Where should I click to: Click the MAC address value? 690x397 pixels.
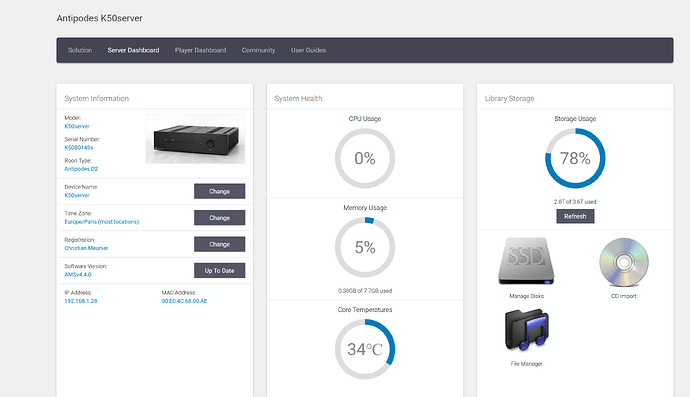click(x=184, y=301)
